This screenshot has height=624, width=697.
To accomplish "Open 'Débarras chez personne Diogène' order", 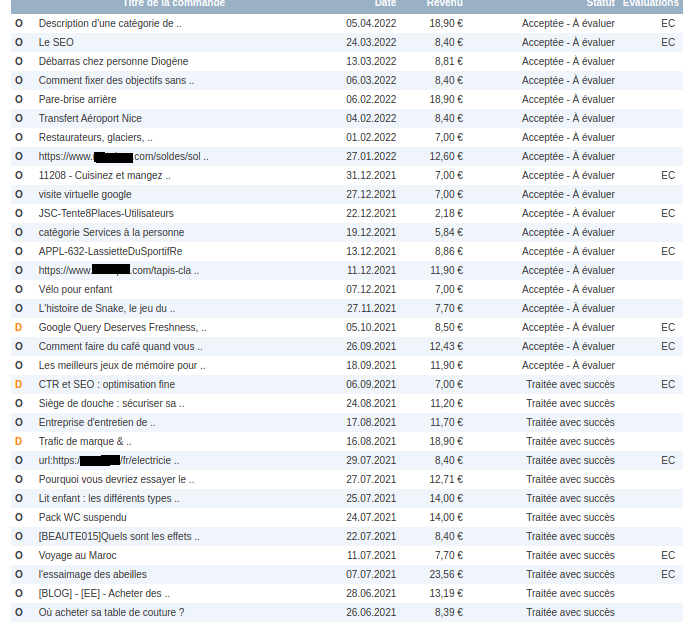I will point(113,61).
